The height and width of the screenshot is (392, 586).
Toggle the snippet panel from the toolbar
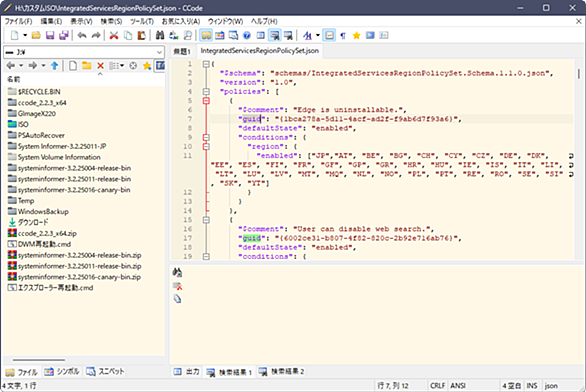[234, 36]
